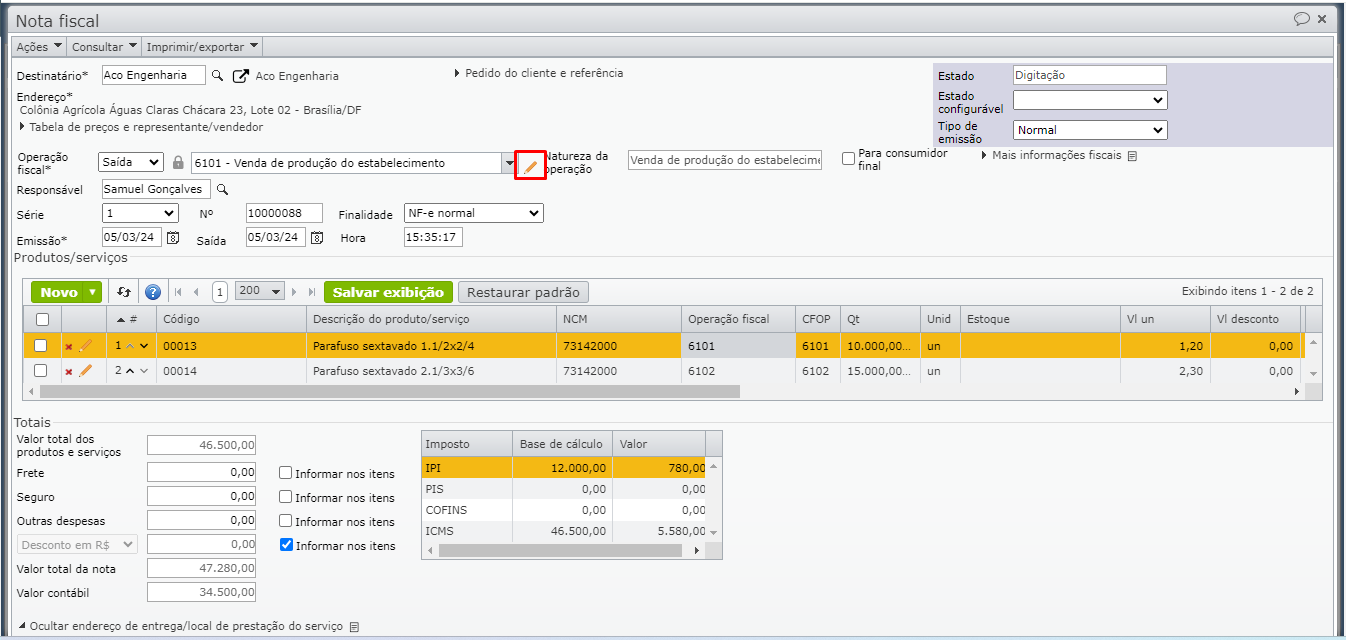Go to last page of products grid
This screenshot has height=640, width=1346.
coord(312,292)
